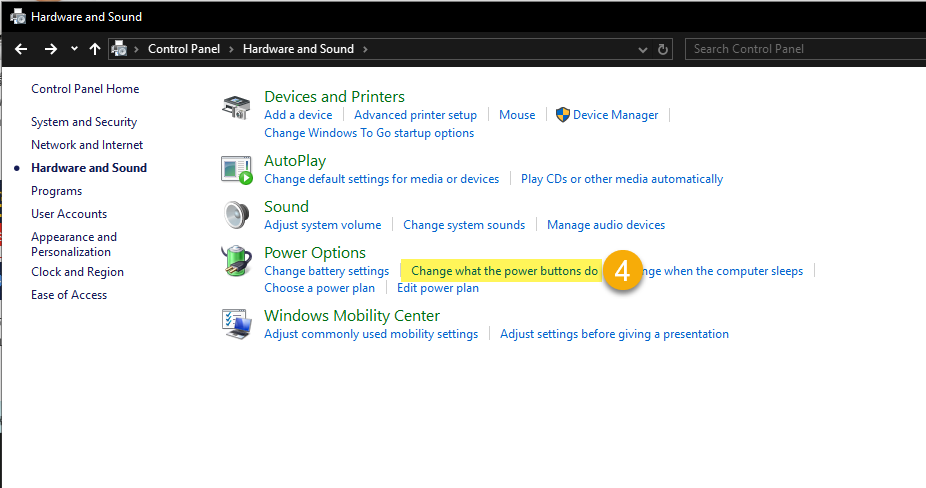Open Sound heading
This screenshot has width=926, height=488.
tap(286, 207)
